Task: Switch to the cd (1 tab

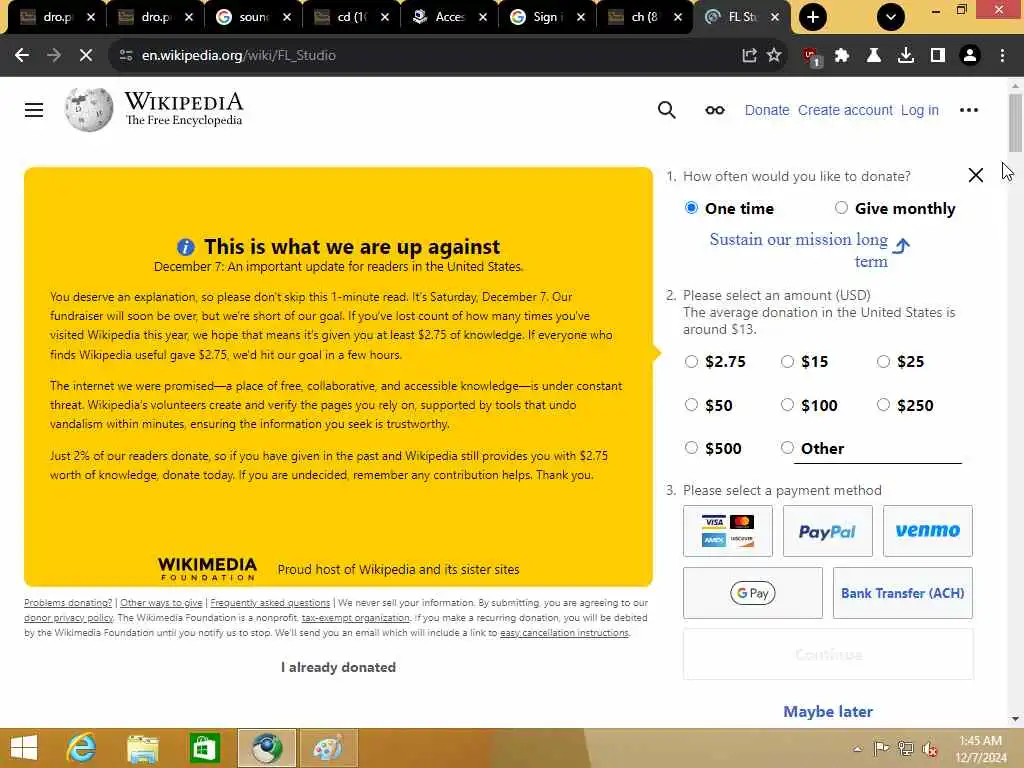Action: 351,17
